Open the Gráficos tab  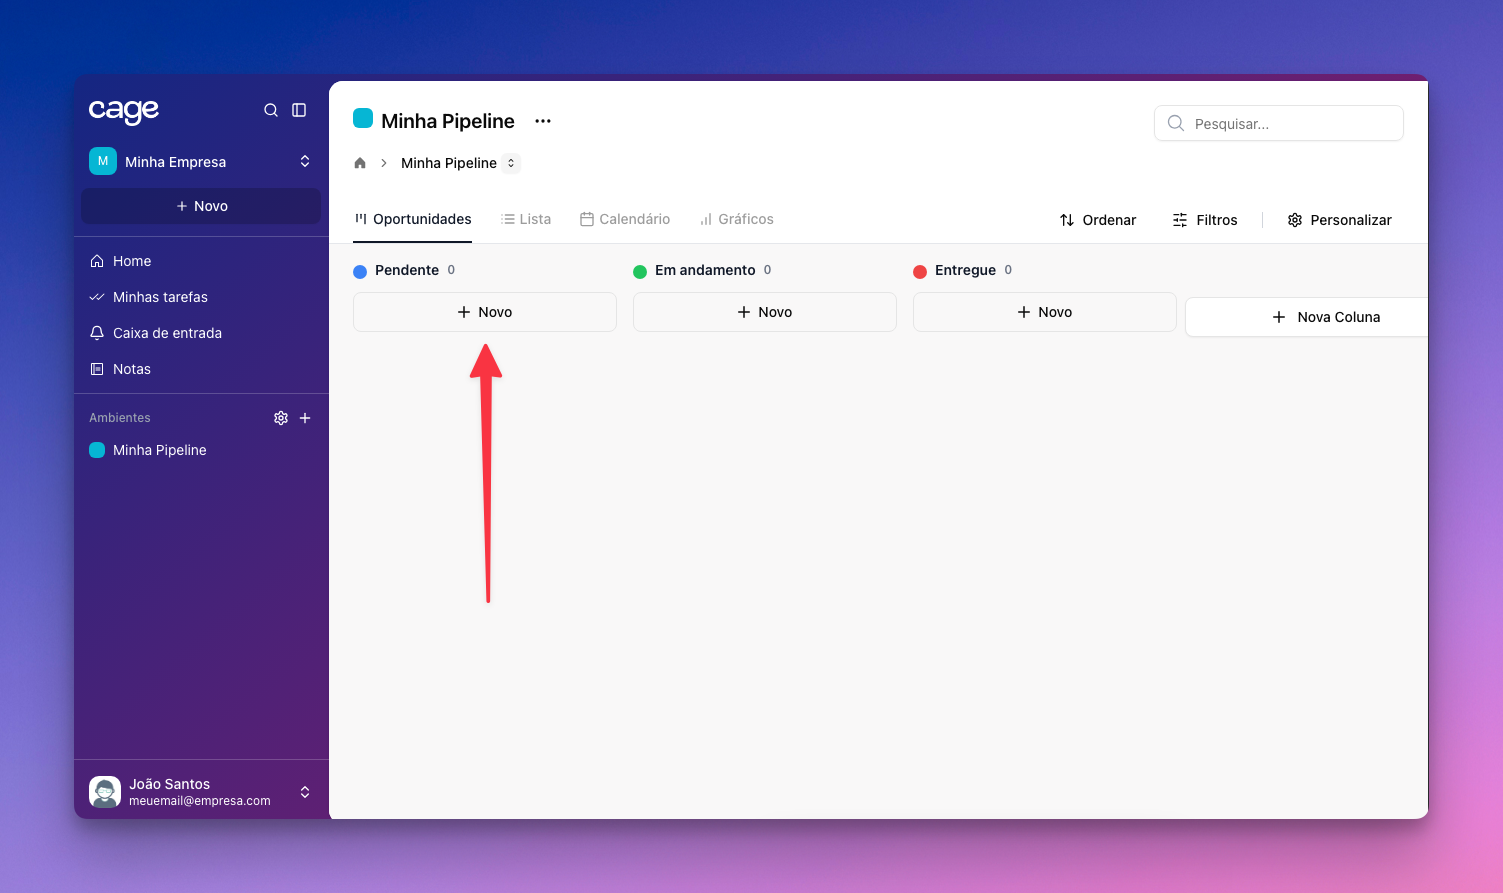coord(737,219)
